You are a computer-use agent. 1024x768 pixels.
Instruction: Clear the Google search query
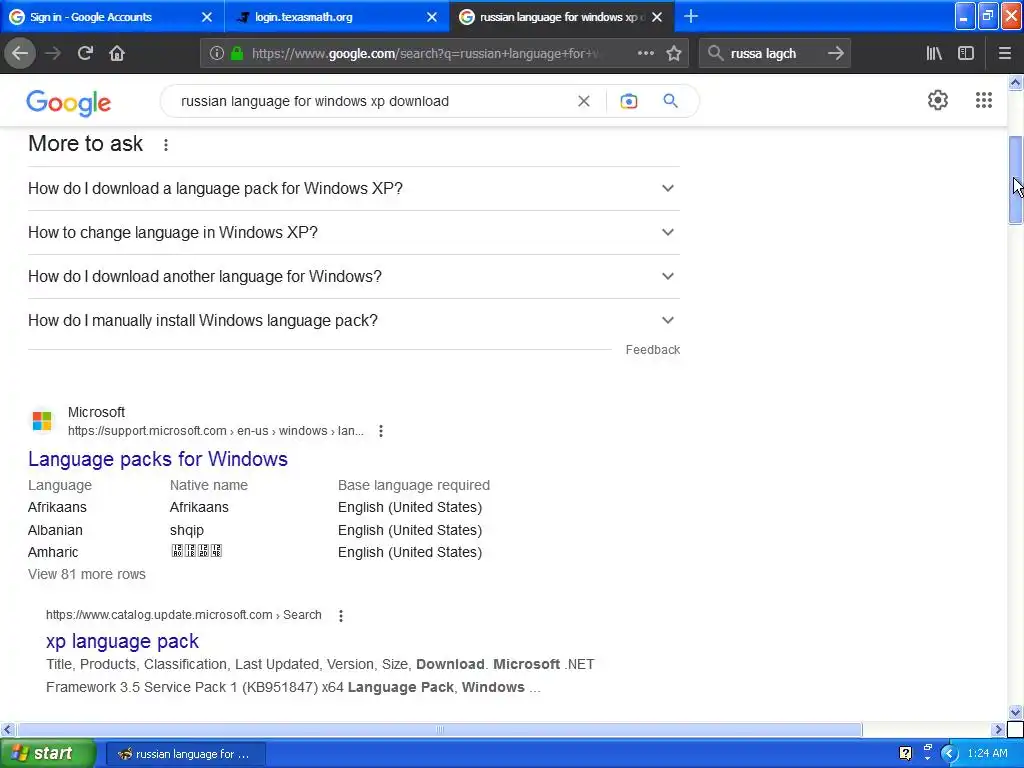584,101
